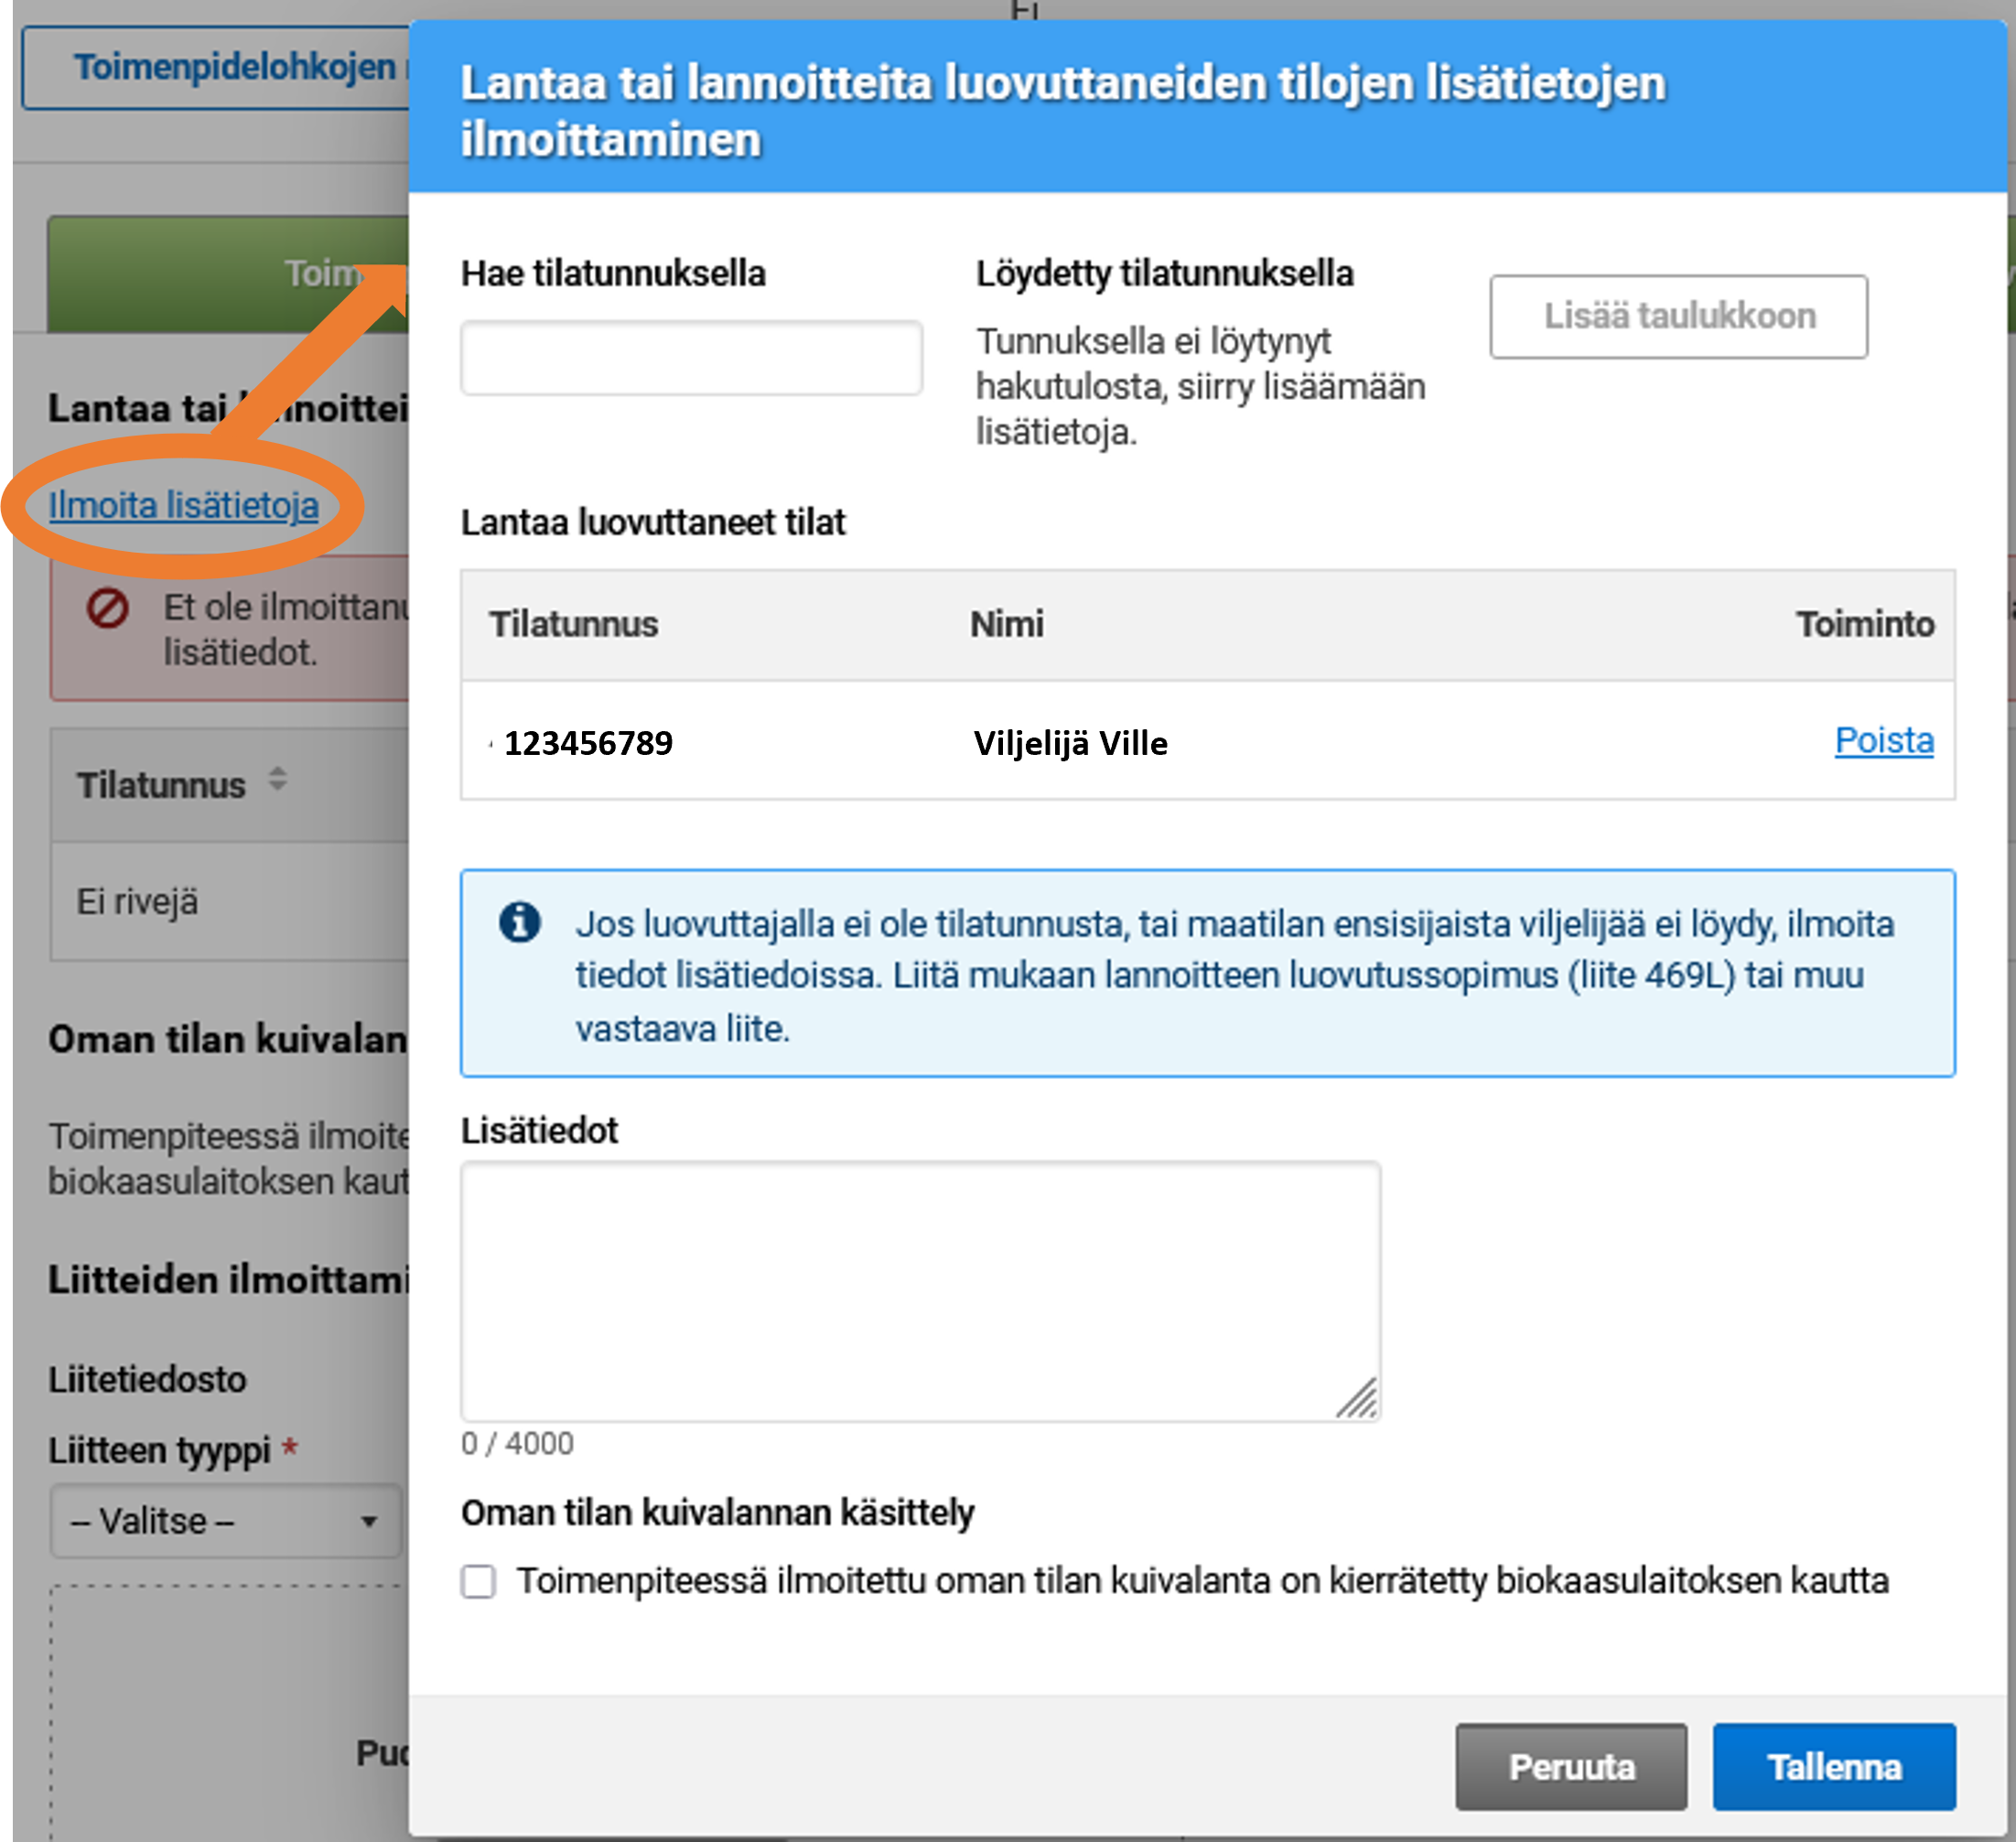Click the Tallenna save button
Image resolution: width=2016 pixels, height=1842 pixels.
tap(1833, 1767)
